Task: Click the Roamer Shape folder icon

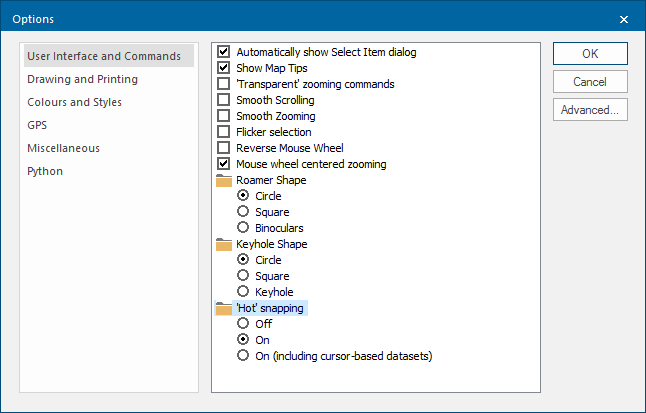Action: [x=224, y=180]
